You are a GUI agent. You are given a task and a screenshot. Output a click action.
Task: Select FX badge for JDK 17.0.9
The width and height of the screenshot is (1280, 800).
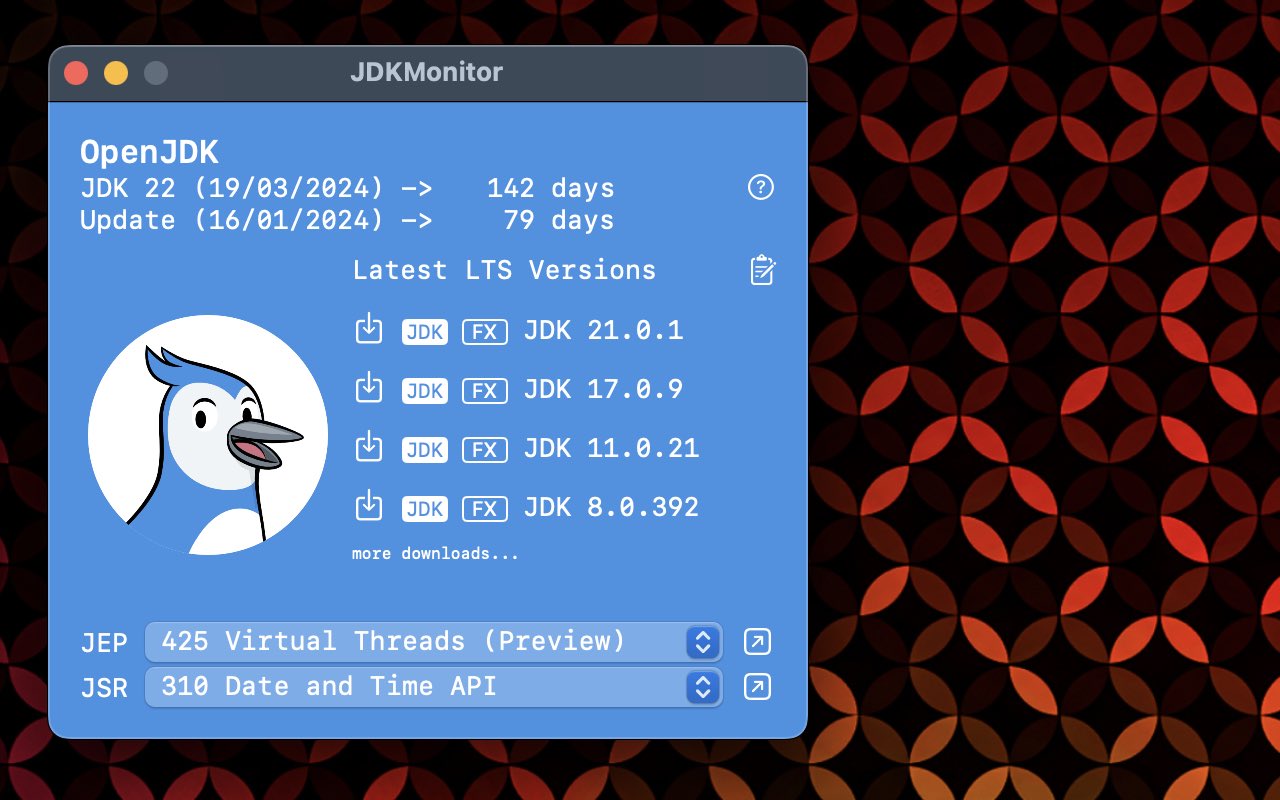[x=484, y=391]
